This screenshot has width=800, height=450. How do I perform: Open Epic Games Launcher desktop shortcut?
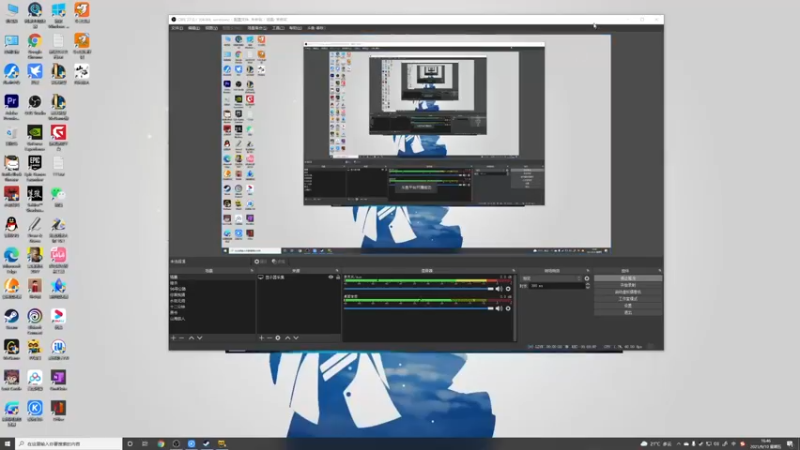(x=35, y=168)
